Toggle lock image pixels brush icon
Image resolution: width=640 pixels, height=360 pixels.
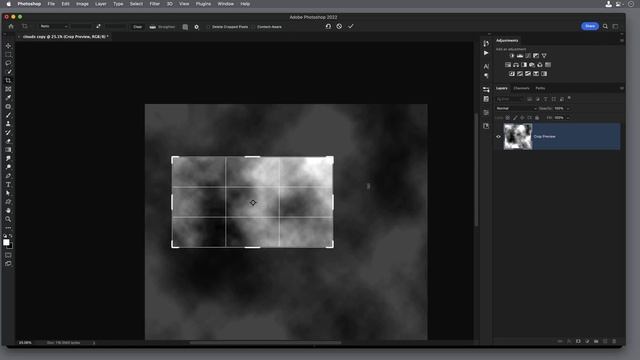[515, 118]
